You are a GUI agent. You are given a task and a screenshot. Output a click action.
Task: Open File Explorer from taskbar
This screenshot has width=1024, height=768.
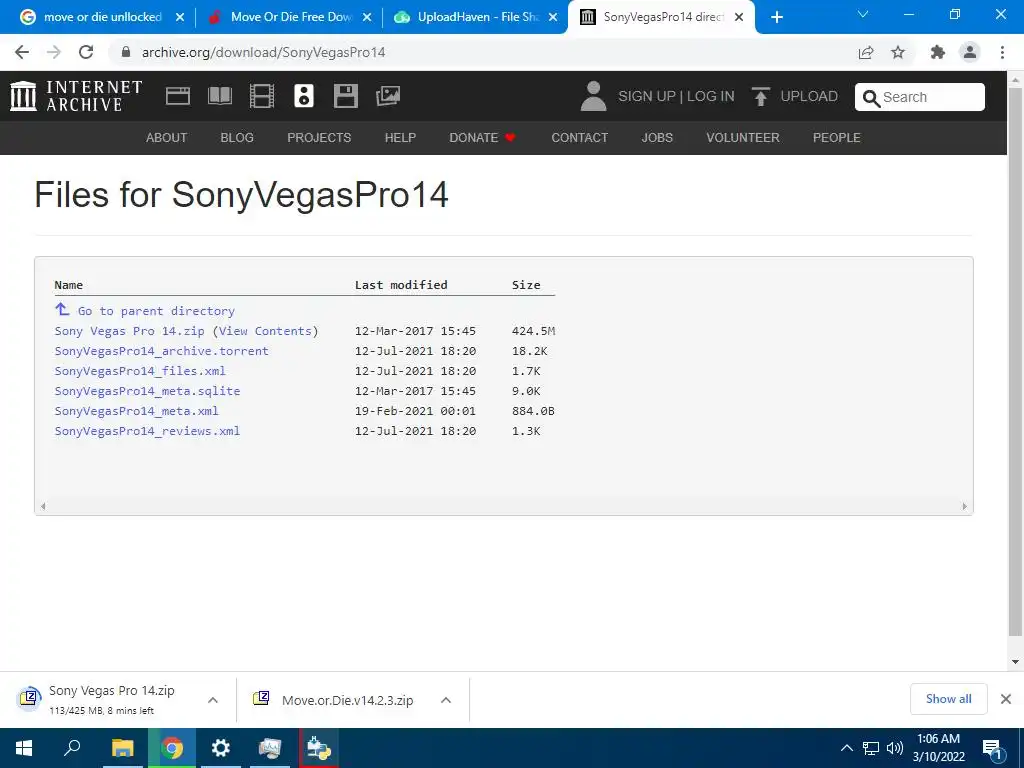(122, 748)
